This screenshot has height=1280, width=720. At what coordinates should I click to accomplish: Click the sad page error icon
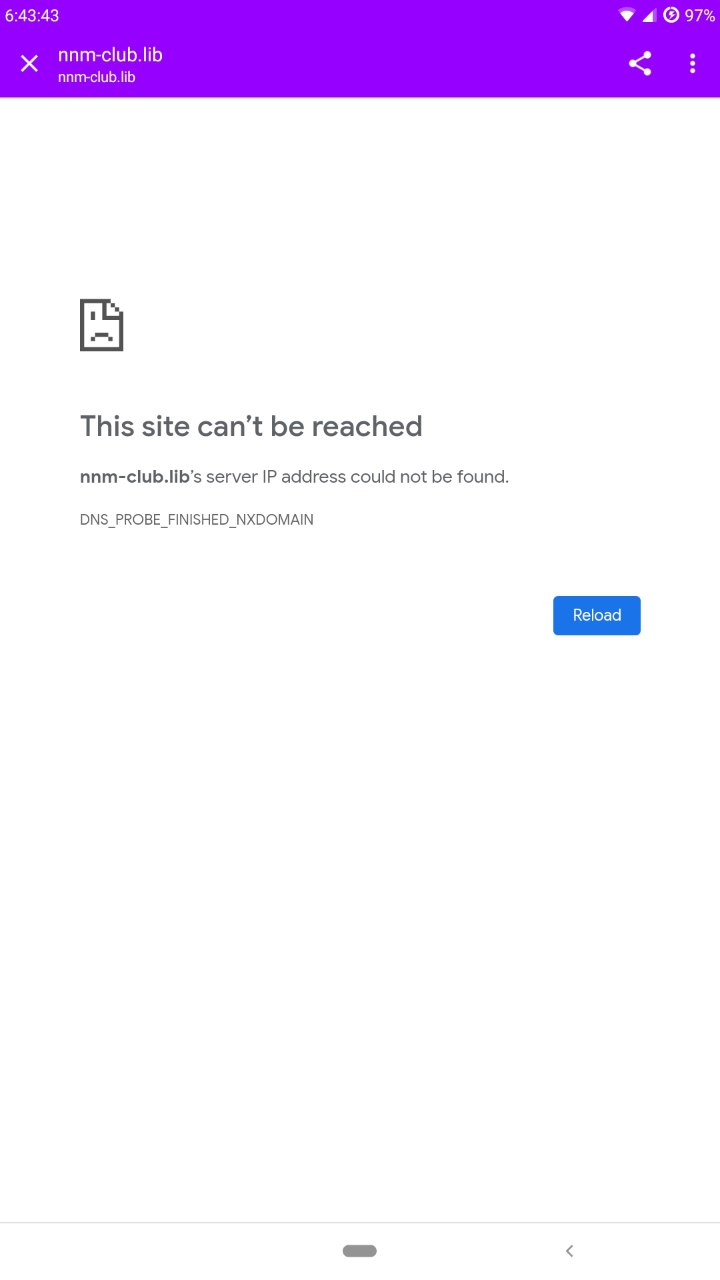pyautogui.click(x=102, y=324)
